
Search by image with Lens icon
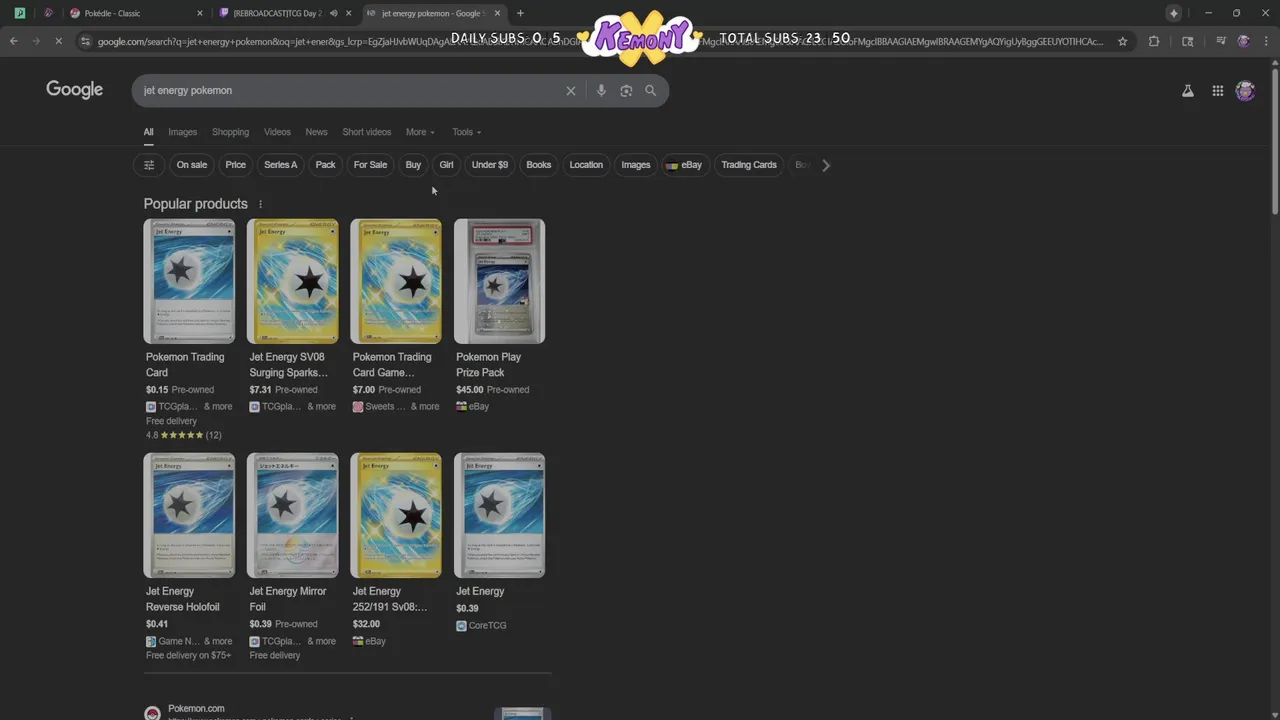[626, 90]
